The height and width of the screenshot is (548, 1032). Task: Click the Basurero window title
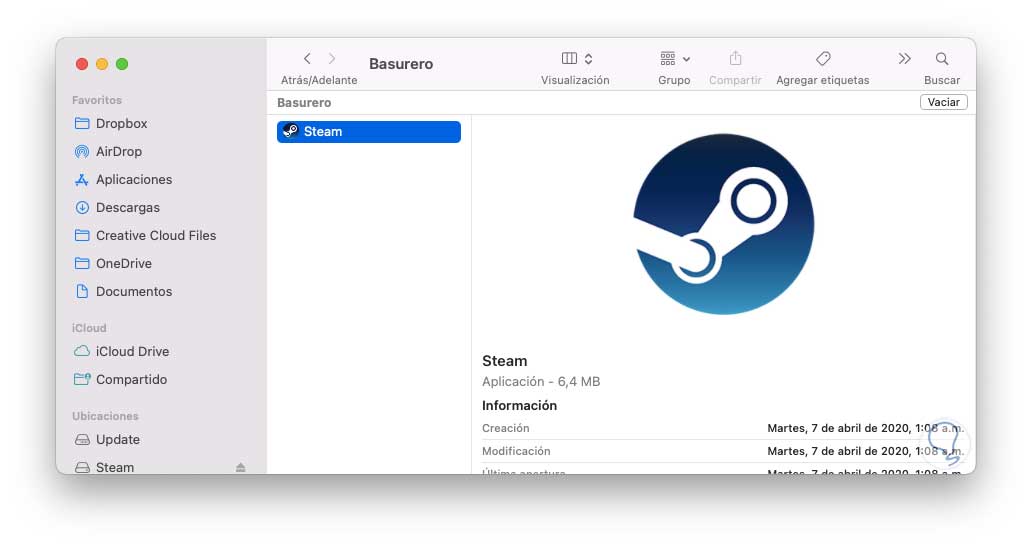tap(401, 64)
